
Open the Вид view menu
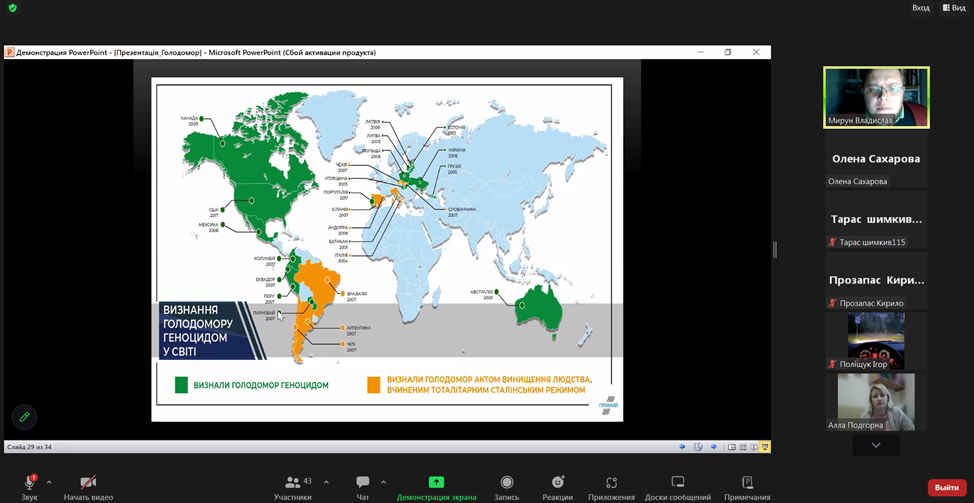[x=952, y=8]
